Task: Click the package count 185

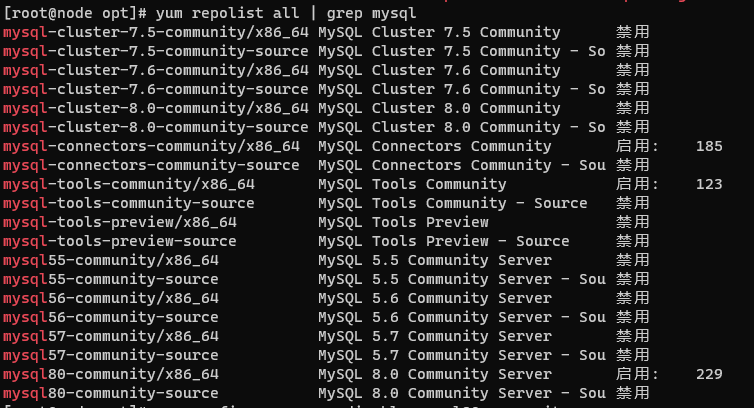Action: click(x=709, y=146)
